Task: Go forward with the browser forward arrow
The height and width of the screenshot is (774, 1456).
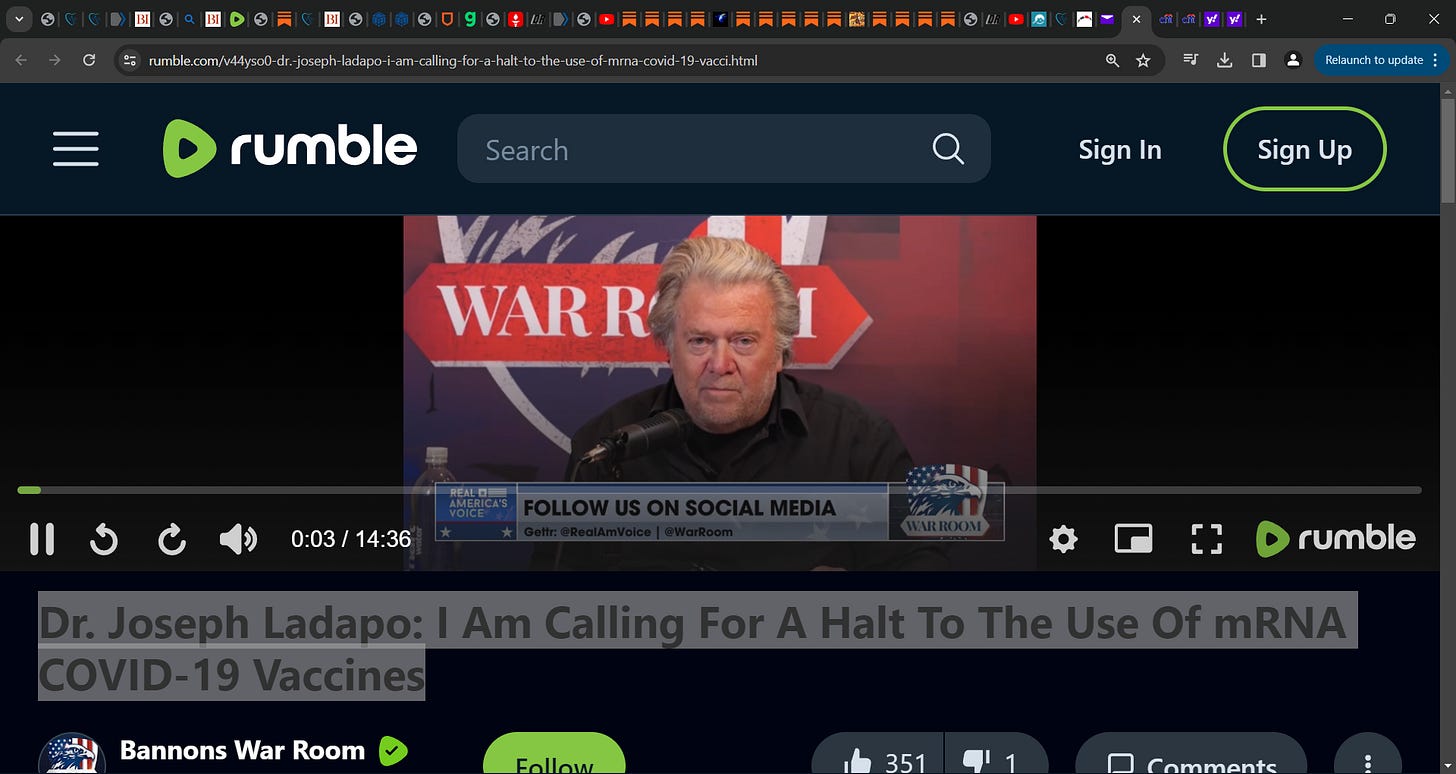Action: (55, 60)
